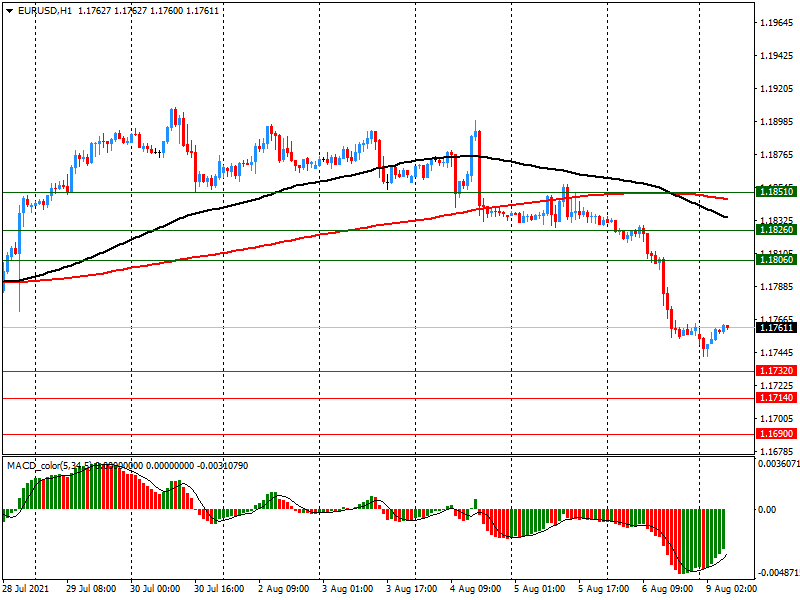Viewport: 800px width, 600px height.
Task: Select the 30 Jul 00:00 time label
Action: pos(155,589)
